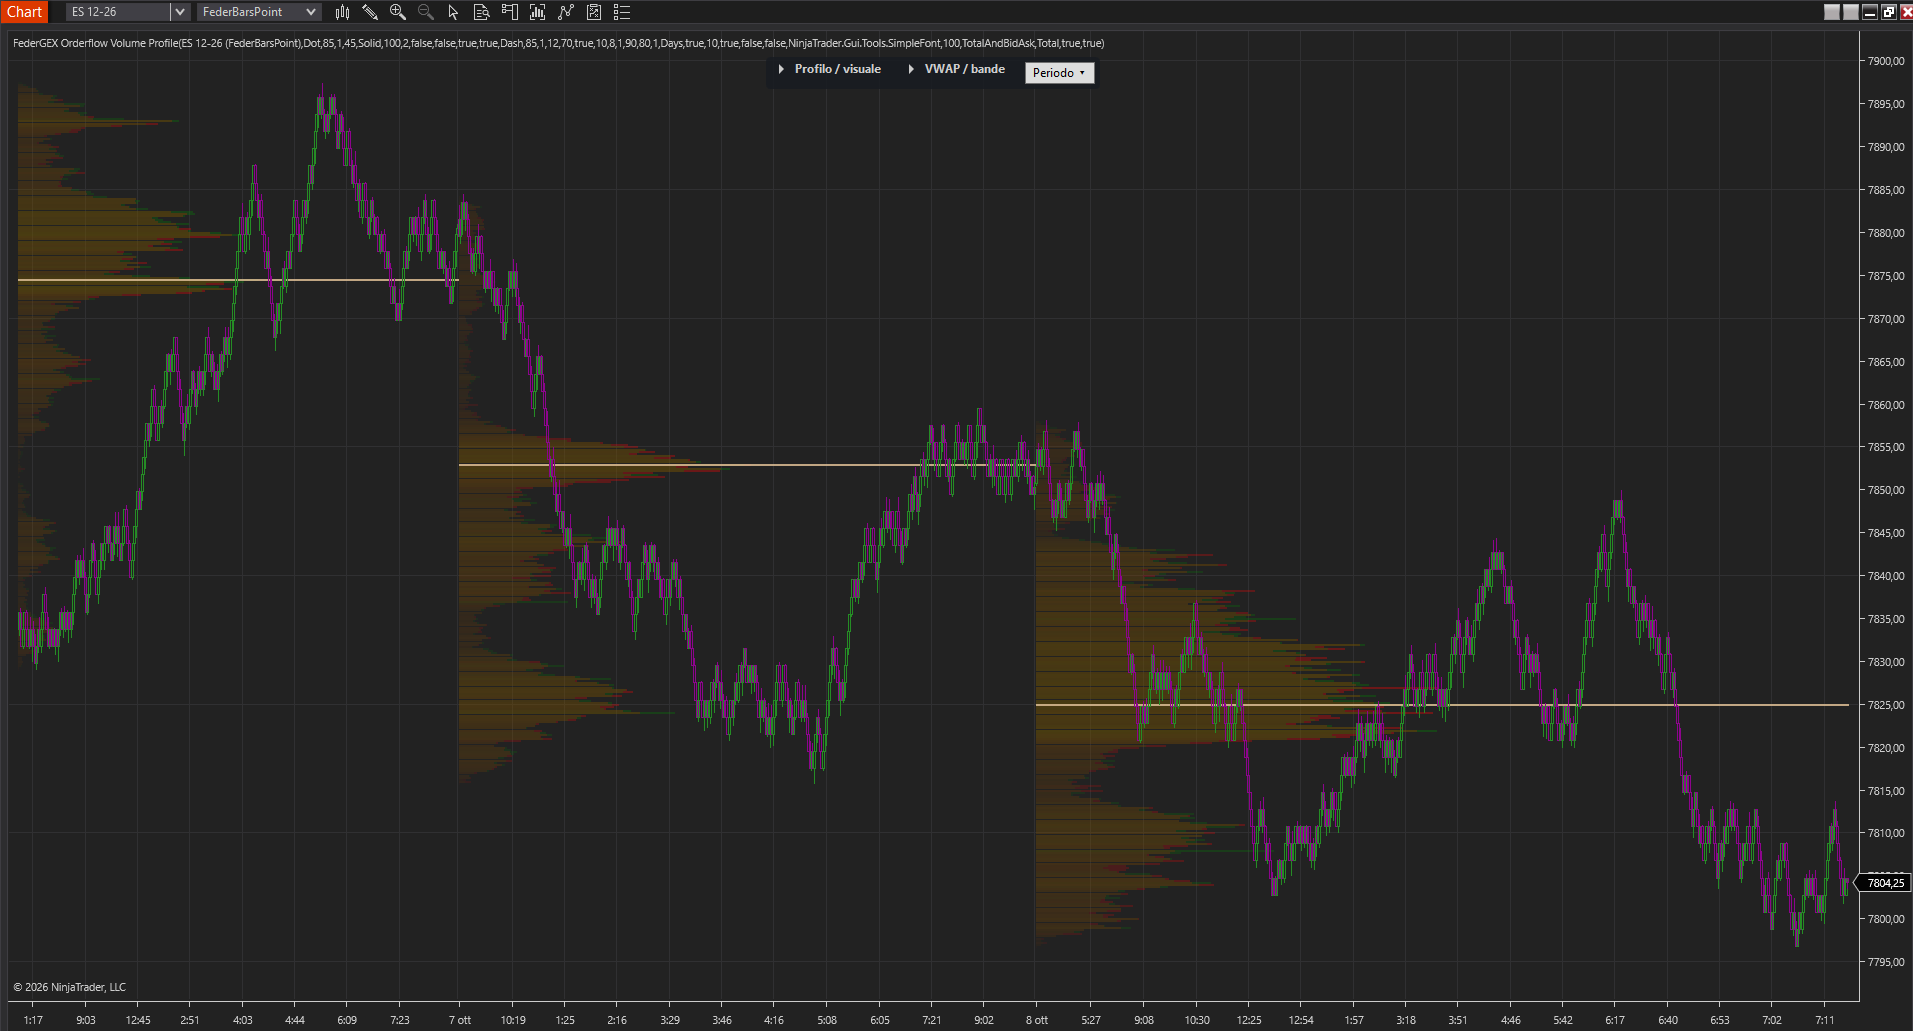Image resolution: width=1913 pixels, height=1031 pixels.
Task: Click the second gray window link button
Action: [1851, 12]
